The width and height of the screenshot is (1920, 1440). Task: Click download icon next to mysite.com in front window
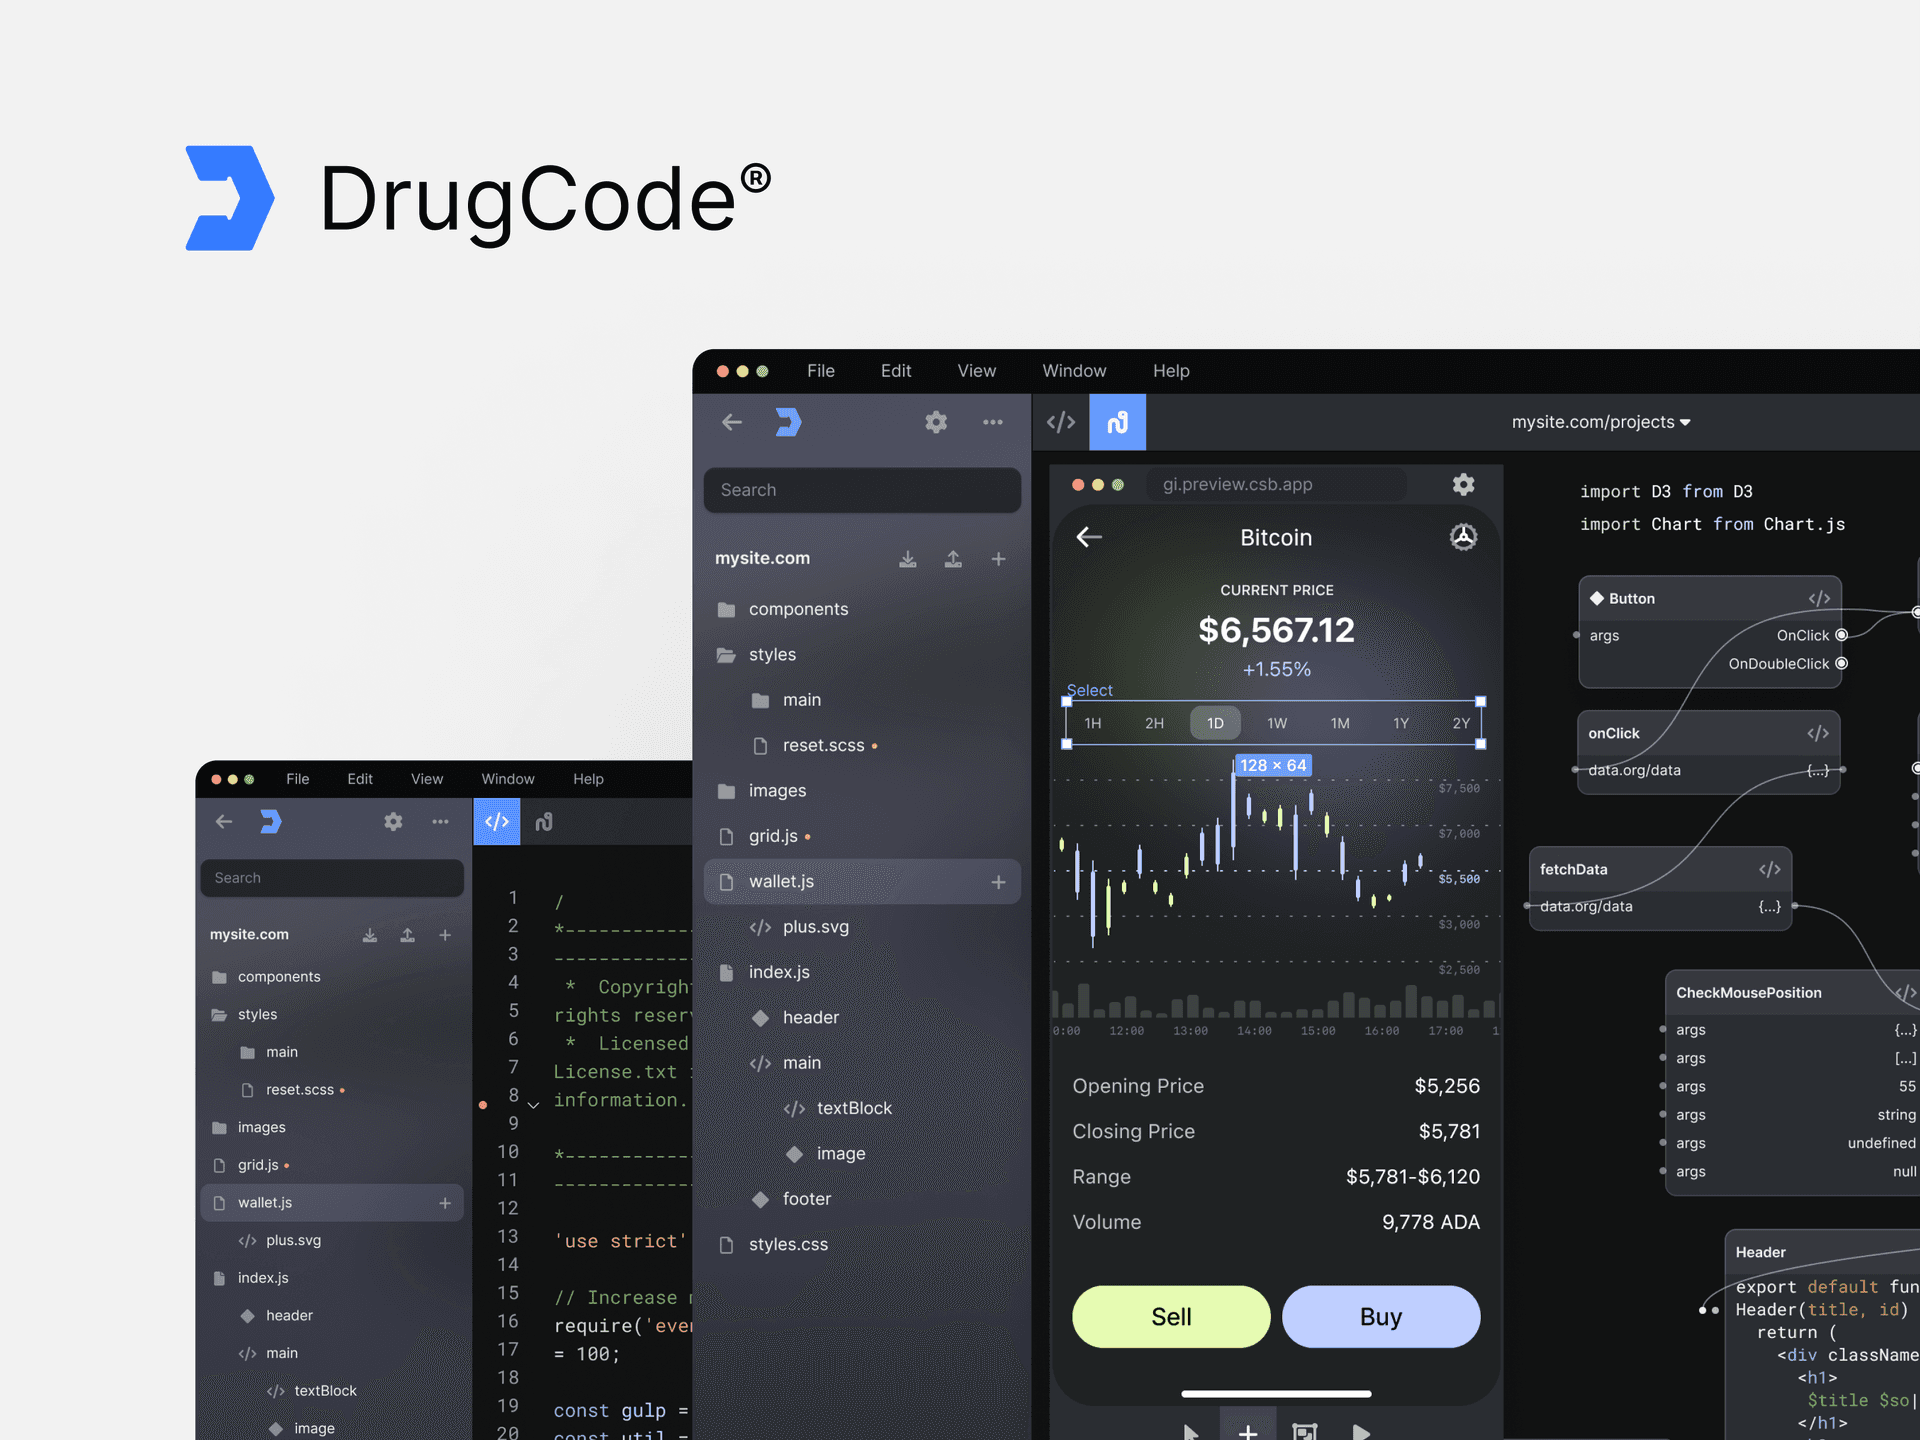[x=908, y=559]
